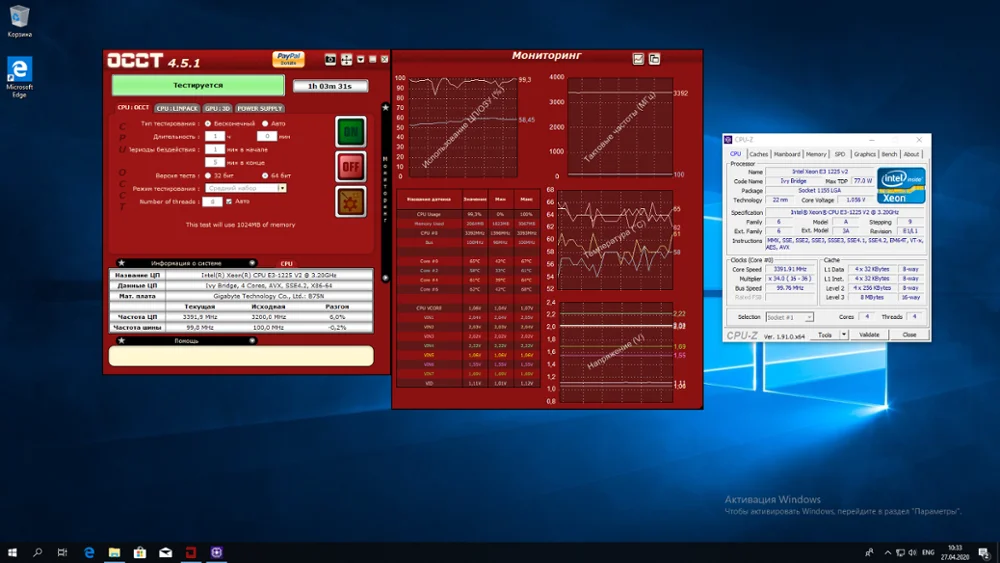Screen dimensions: 1000x563
Task: Open the Mainboard tab in CPU-Z
Action: pyautogui.click(x=786, y=154)
